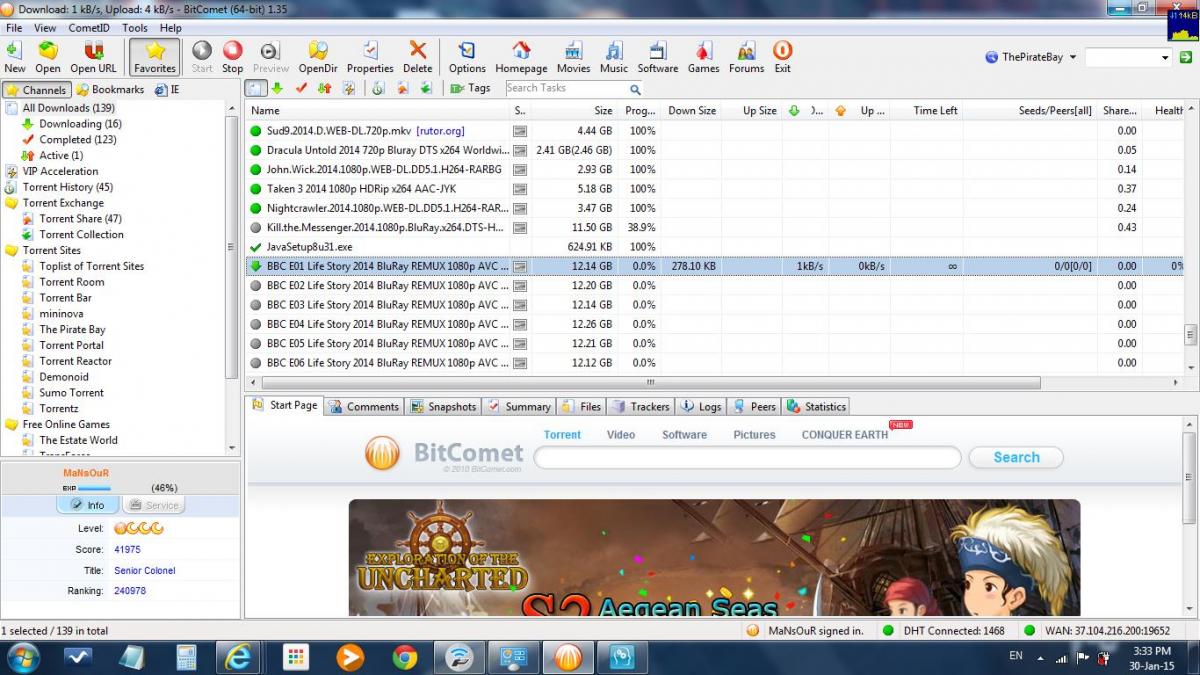Click the EXP progress bar

click(95, 488)
